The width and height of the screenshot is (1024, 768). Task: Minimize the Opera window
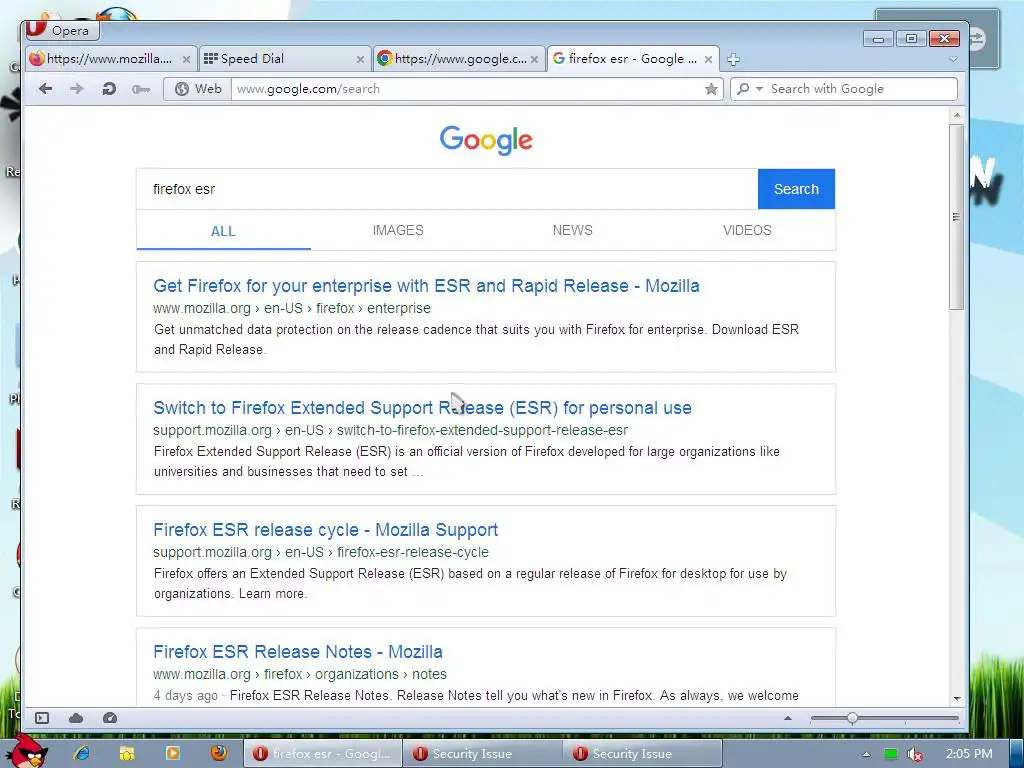click(x=878, y=39)
